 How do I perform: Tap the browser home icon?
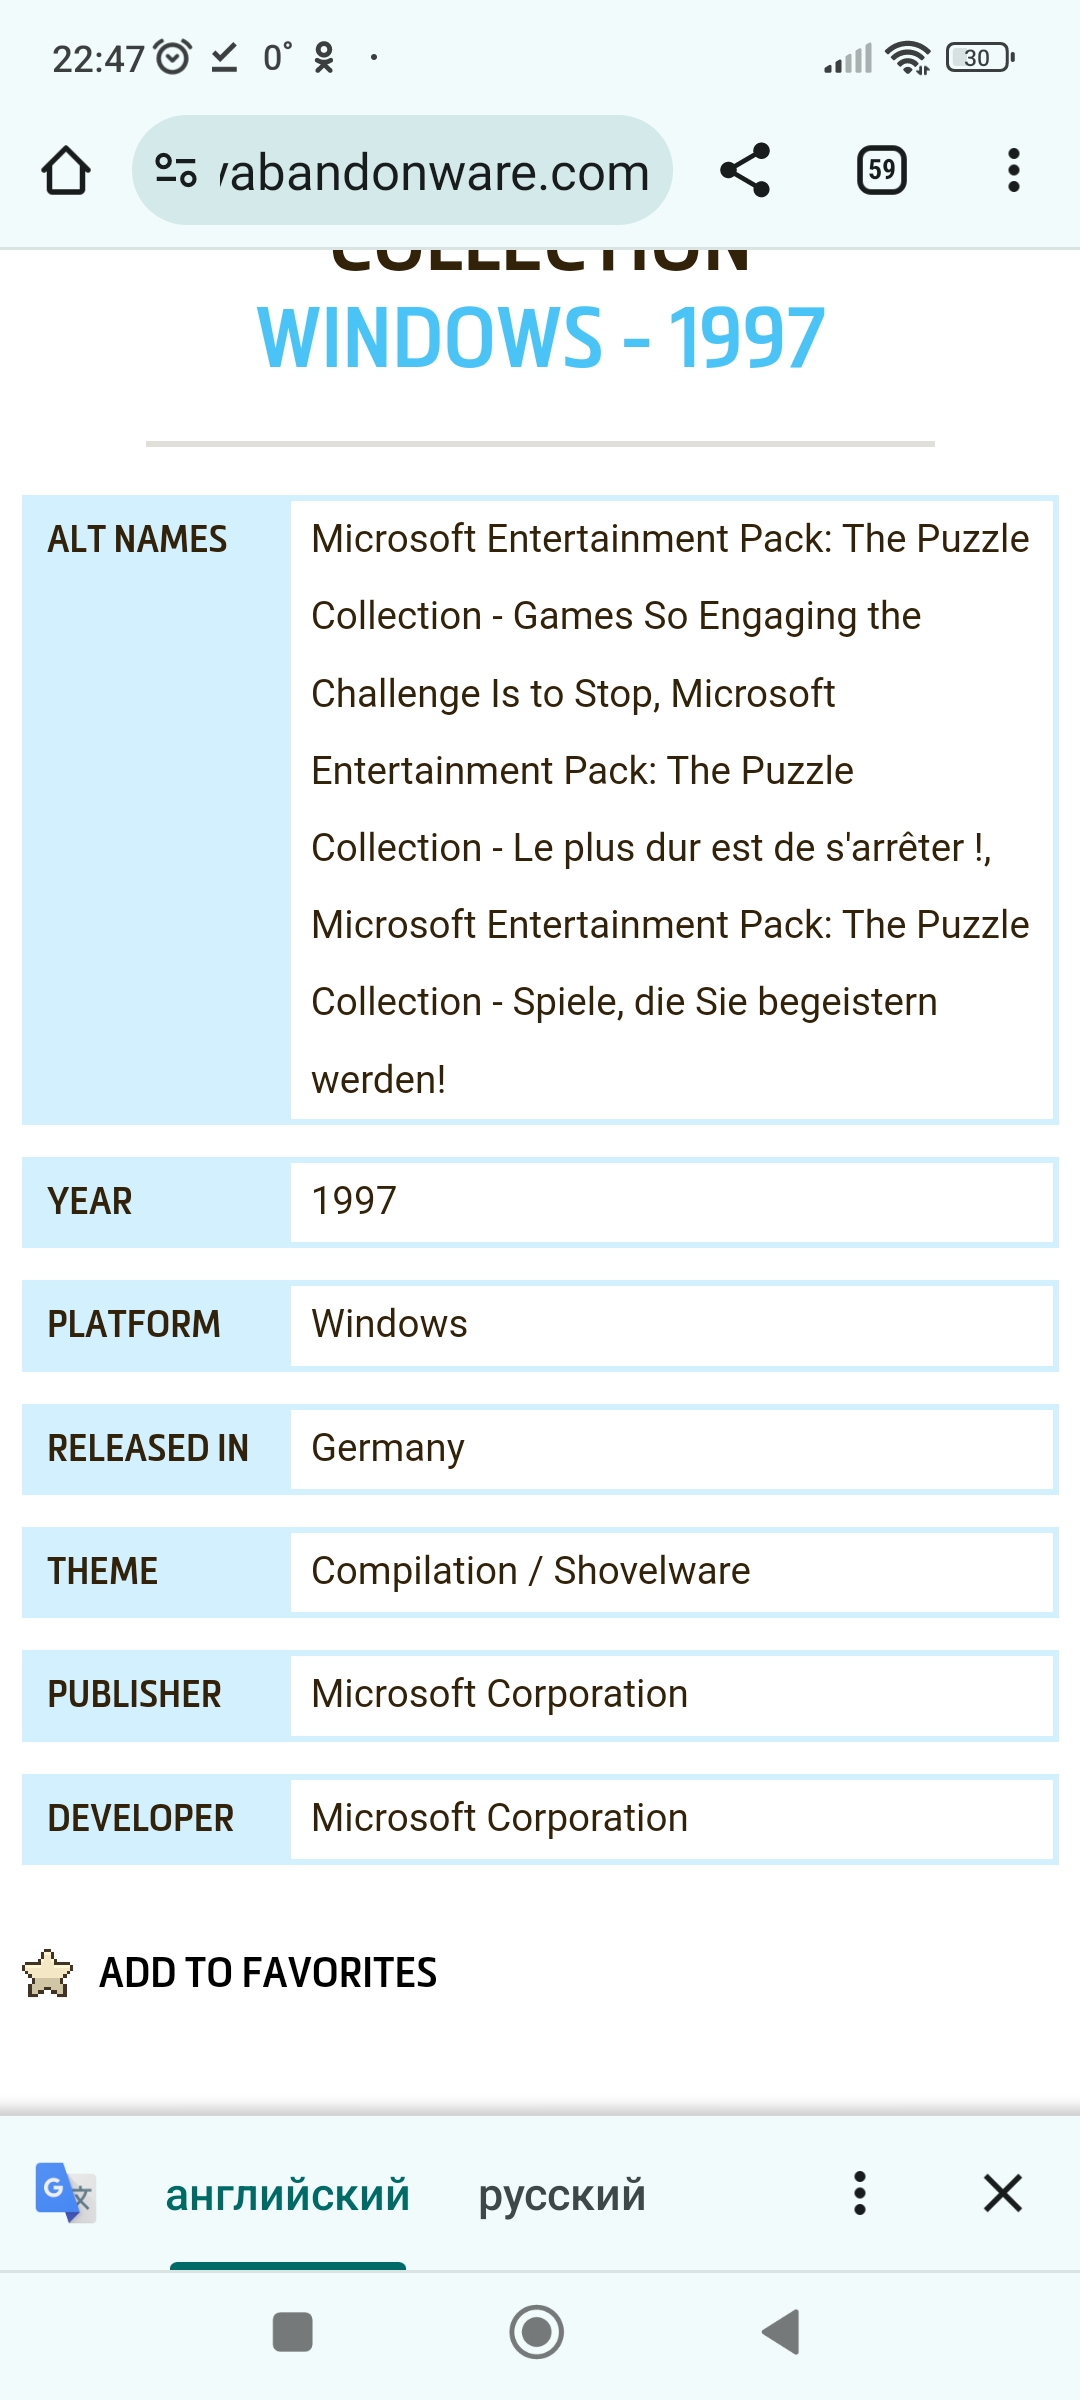pos(66,171)
